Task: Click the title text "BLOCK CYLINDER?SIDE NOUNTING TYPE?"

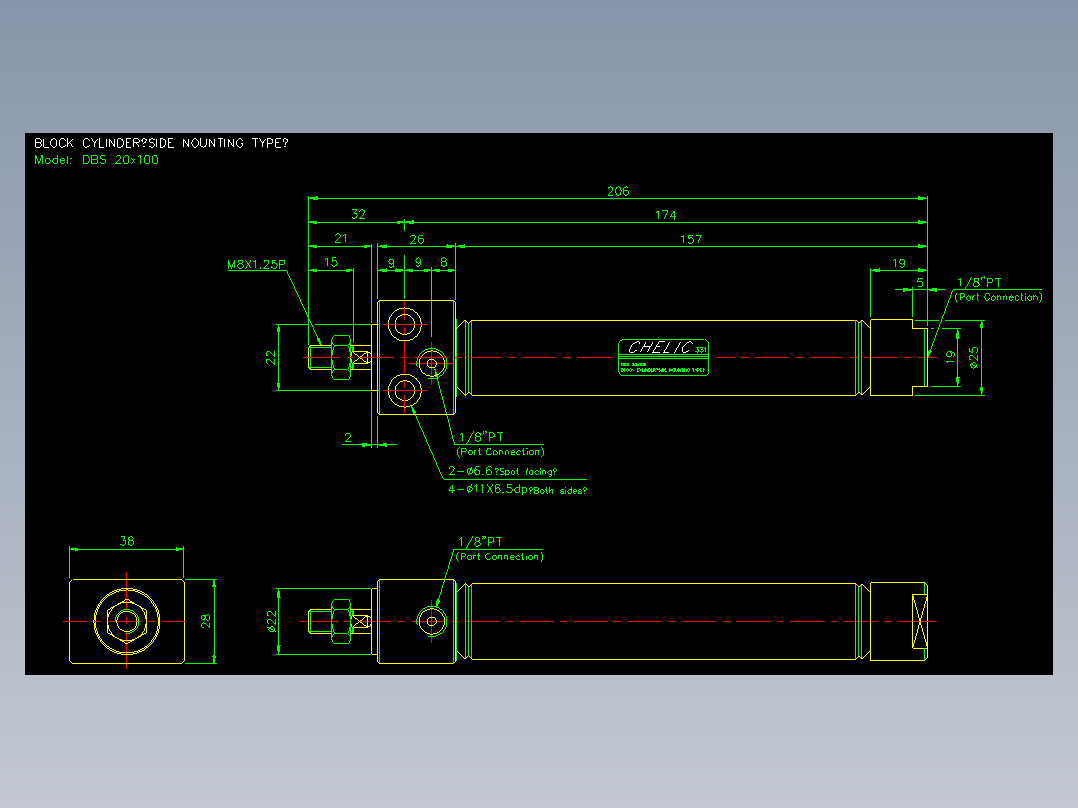Action: tap(162, 143)
